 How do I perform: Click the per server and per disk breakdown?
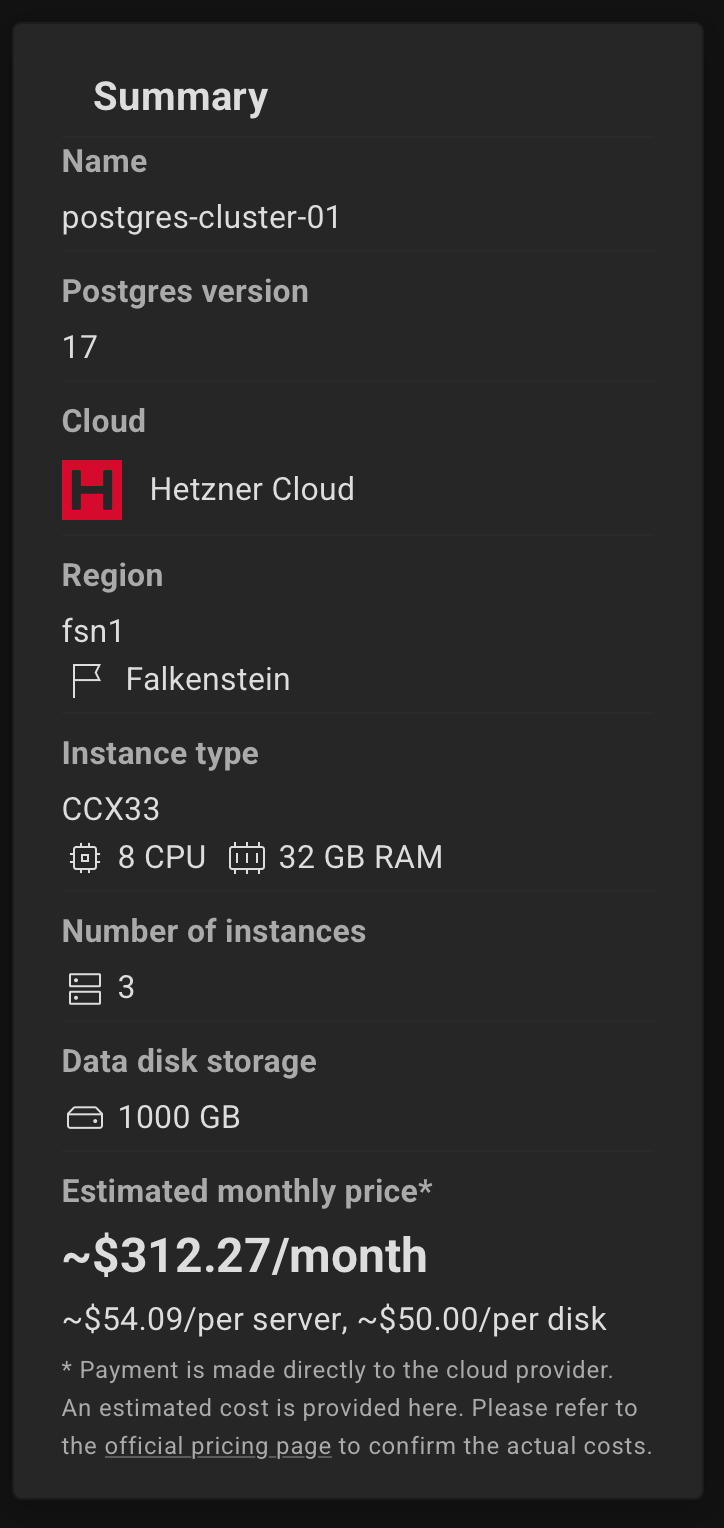tap(334, 1319)
